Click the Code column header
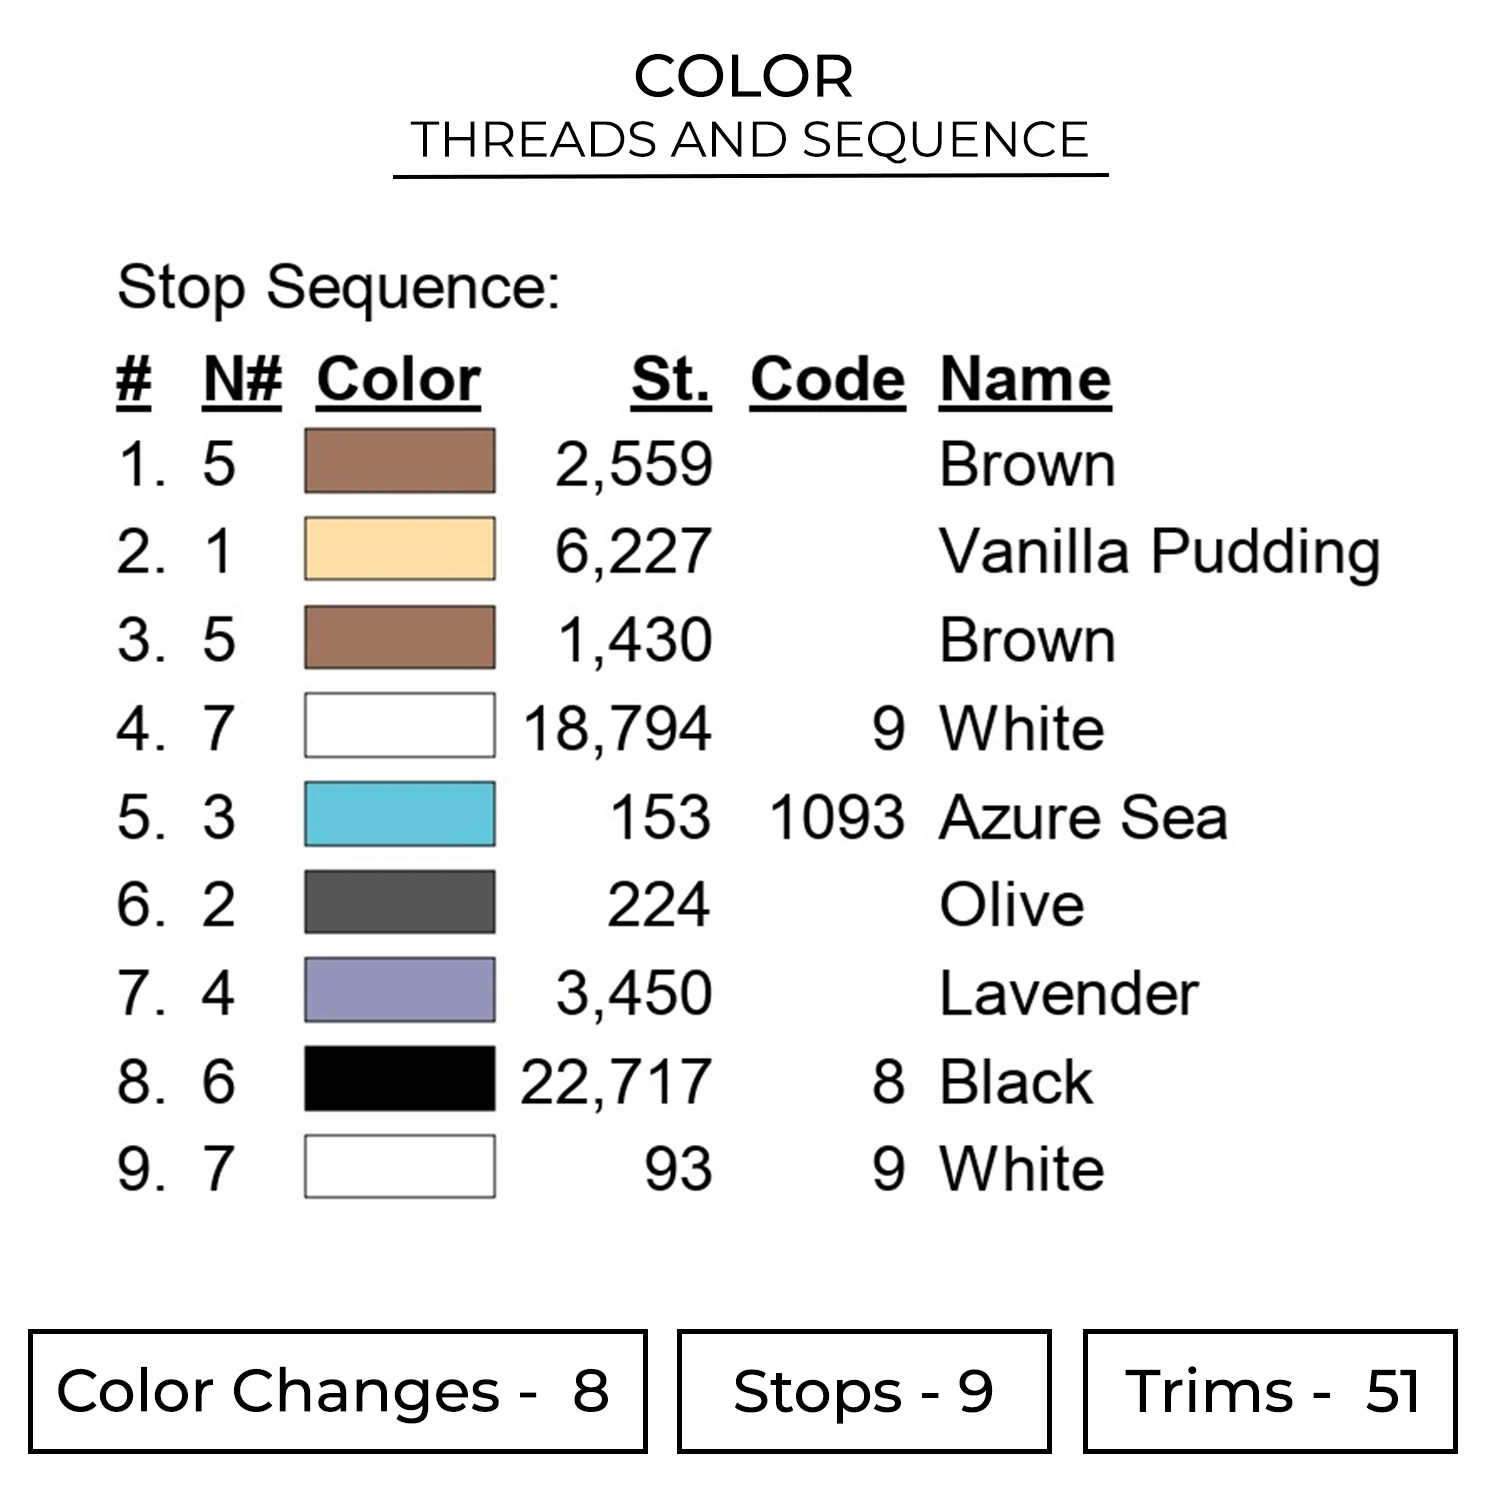 (827, 380)
